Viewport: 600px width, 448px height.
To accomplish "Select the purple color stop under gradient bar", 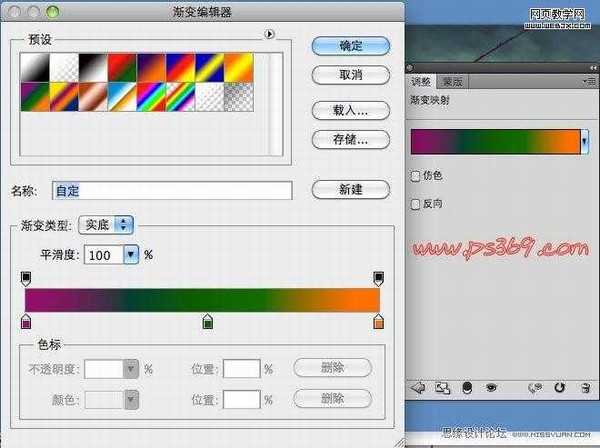I will [x=26, y=321].
